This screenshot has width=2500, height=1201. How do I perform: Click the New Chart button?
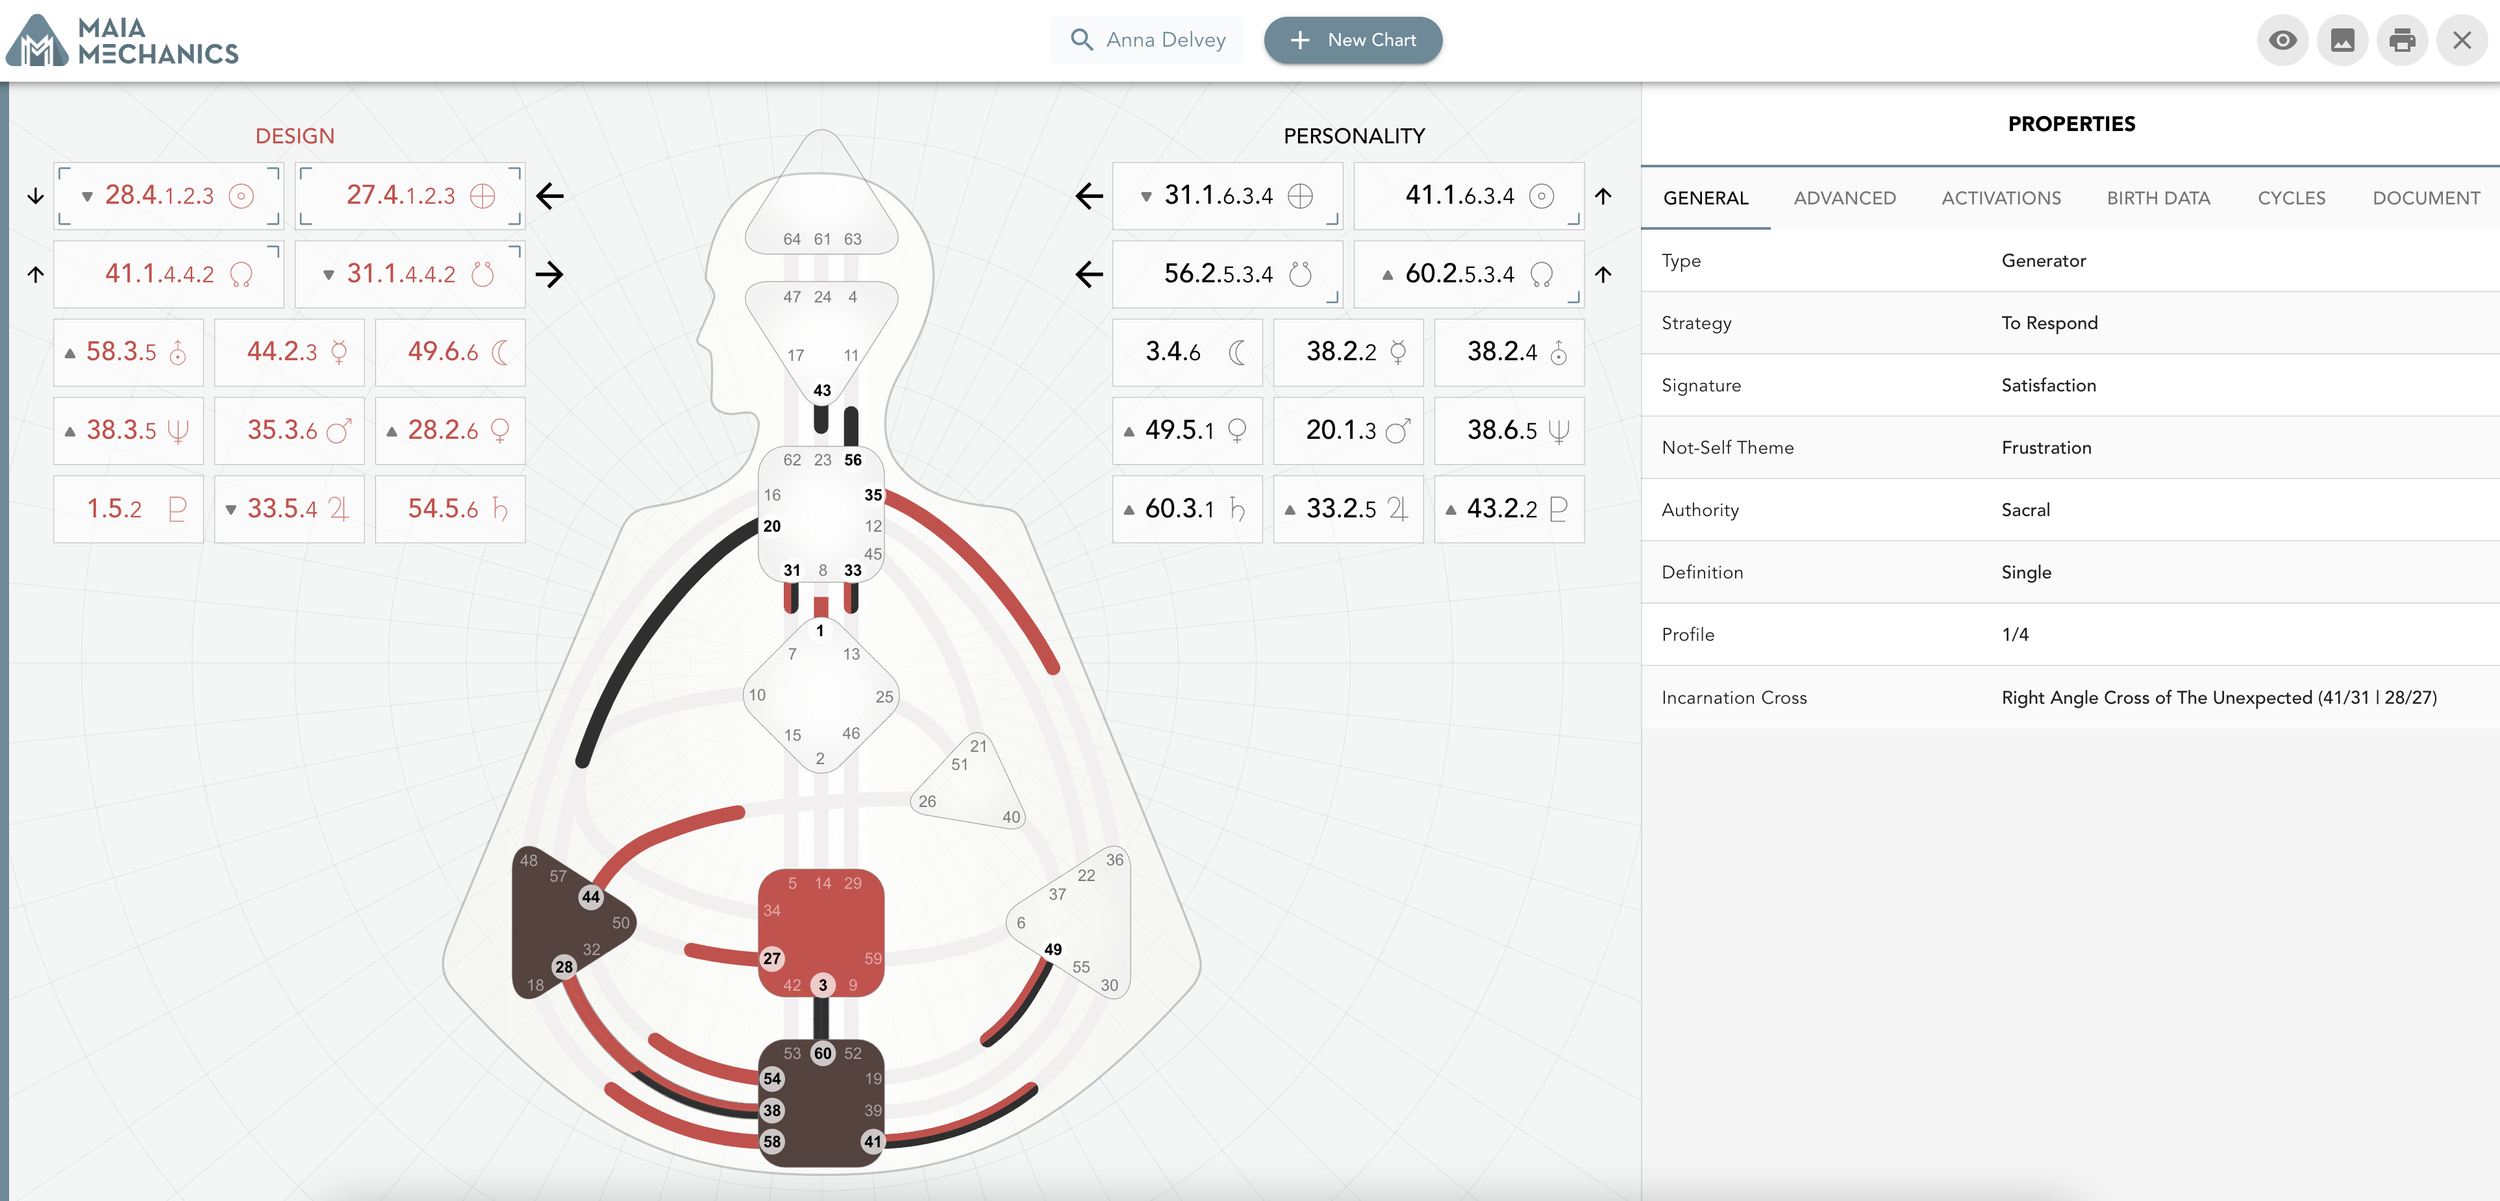tap(1353, 40)
